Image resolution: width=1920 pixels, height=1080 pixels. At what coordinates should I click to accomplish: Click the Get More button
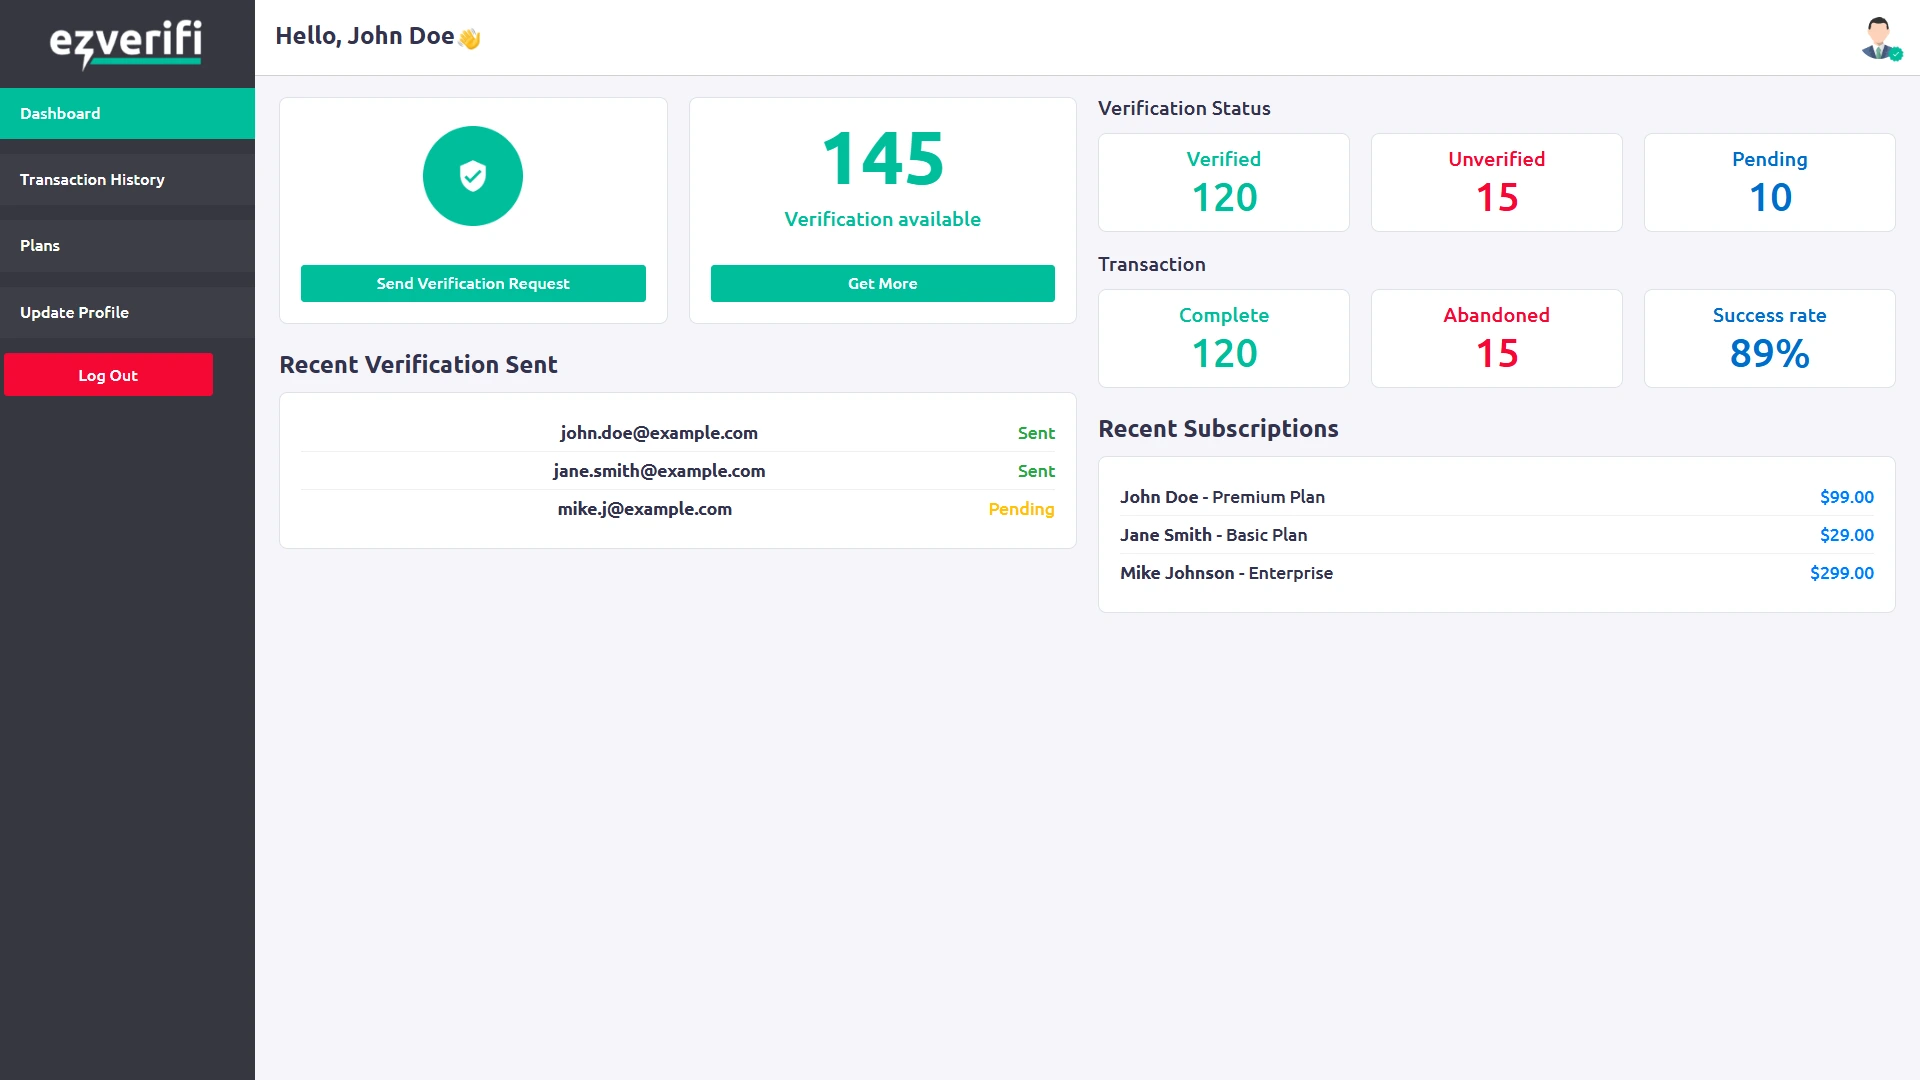coord(882,283)
